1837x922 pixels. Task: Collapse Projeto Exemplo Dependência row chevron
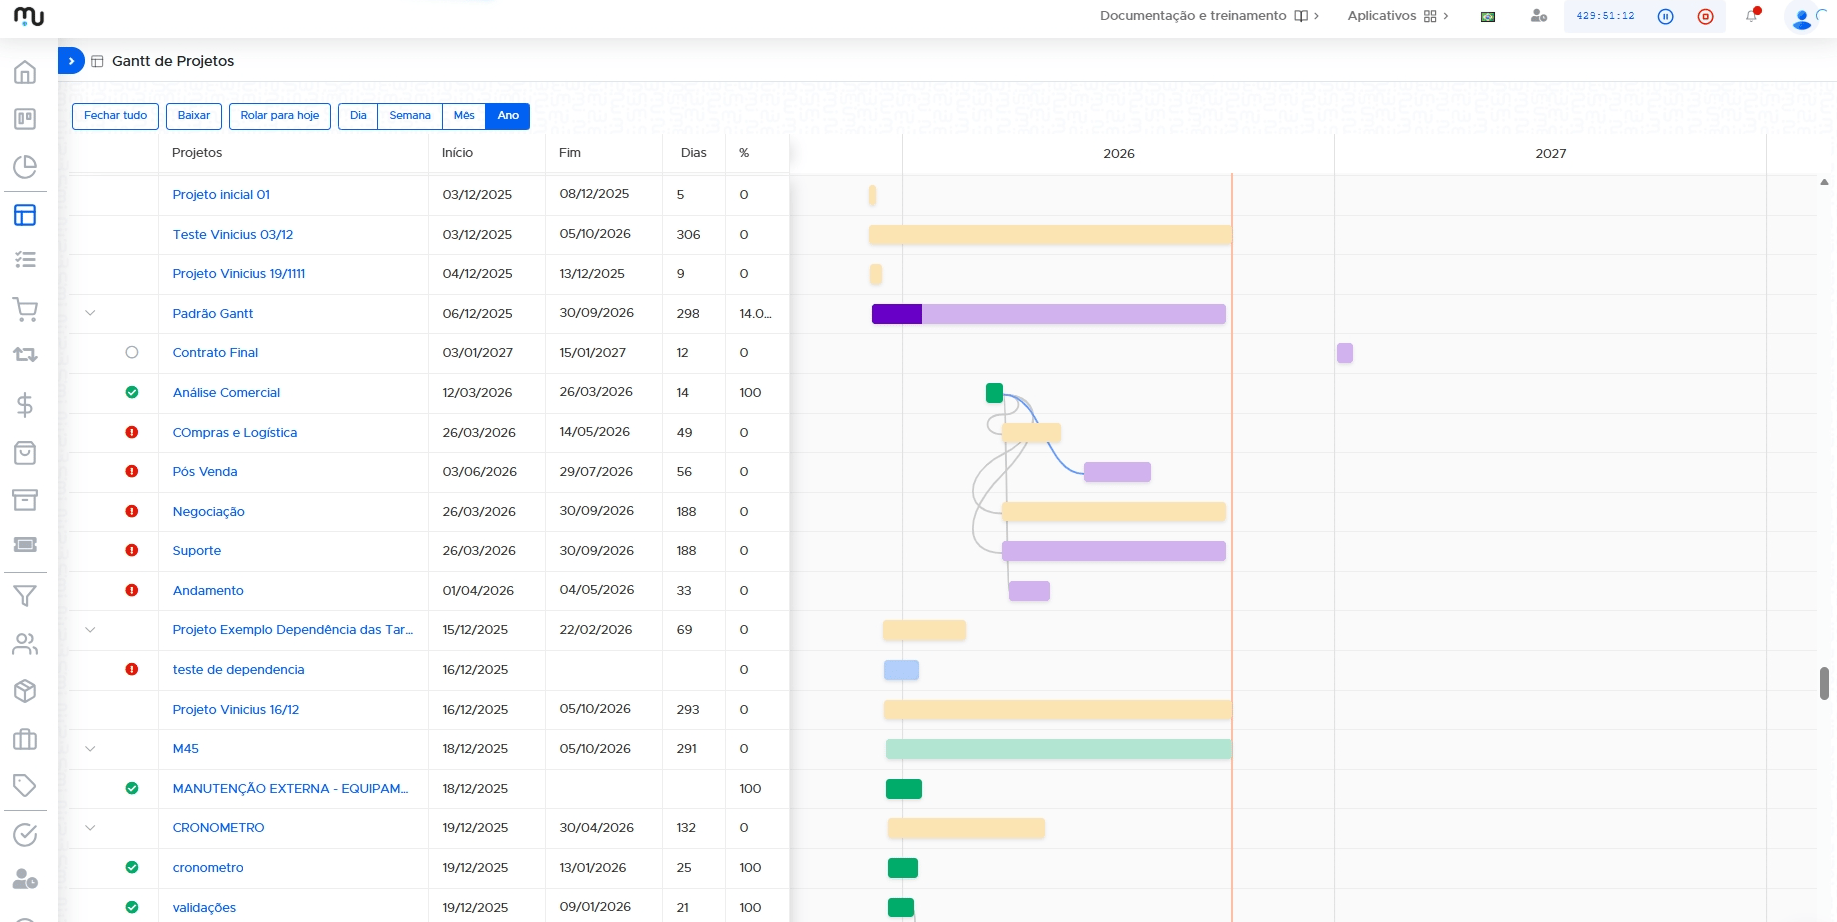pos(90,629)
